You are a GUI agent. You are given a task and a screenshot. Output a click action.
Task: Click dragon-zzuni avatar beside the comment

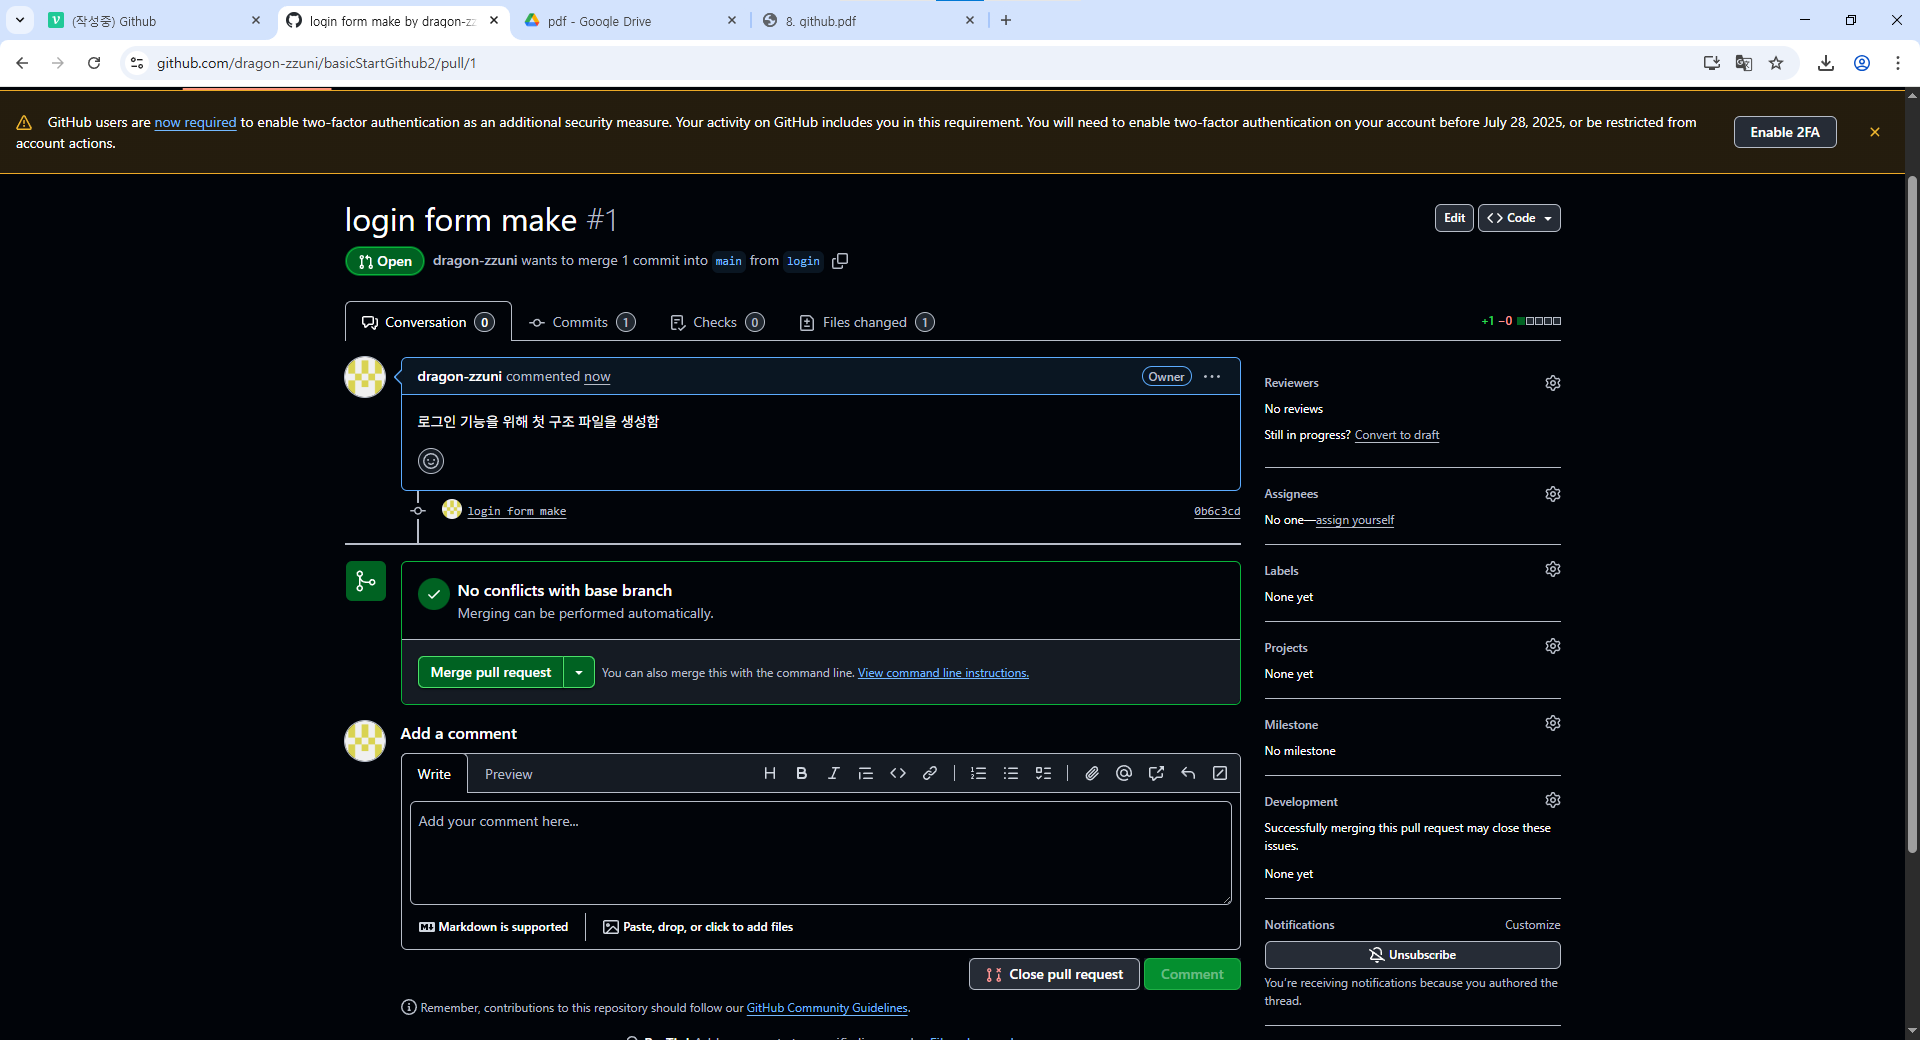pyautogui.click(x=365, y=377)
